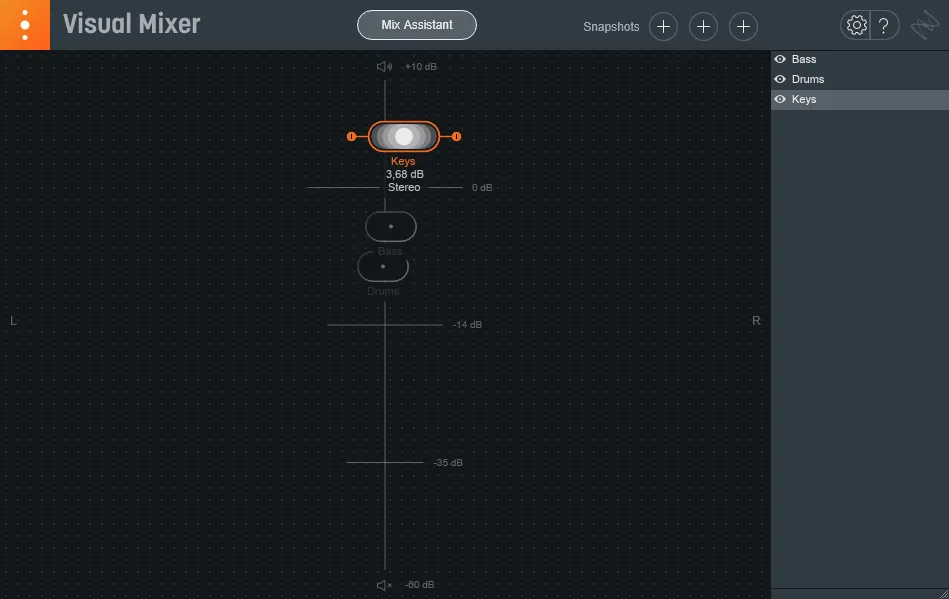The height and width of the screenshot is (599, 949).
Task: Capture a snapshot with the third plus icon
Action: point(743,26)
